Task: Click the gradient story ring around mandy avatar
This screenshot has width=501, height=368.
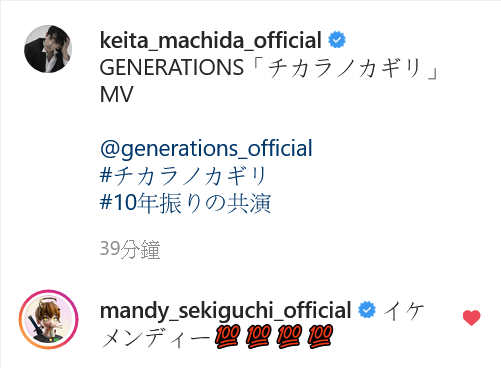Action: coord(49,292)
